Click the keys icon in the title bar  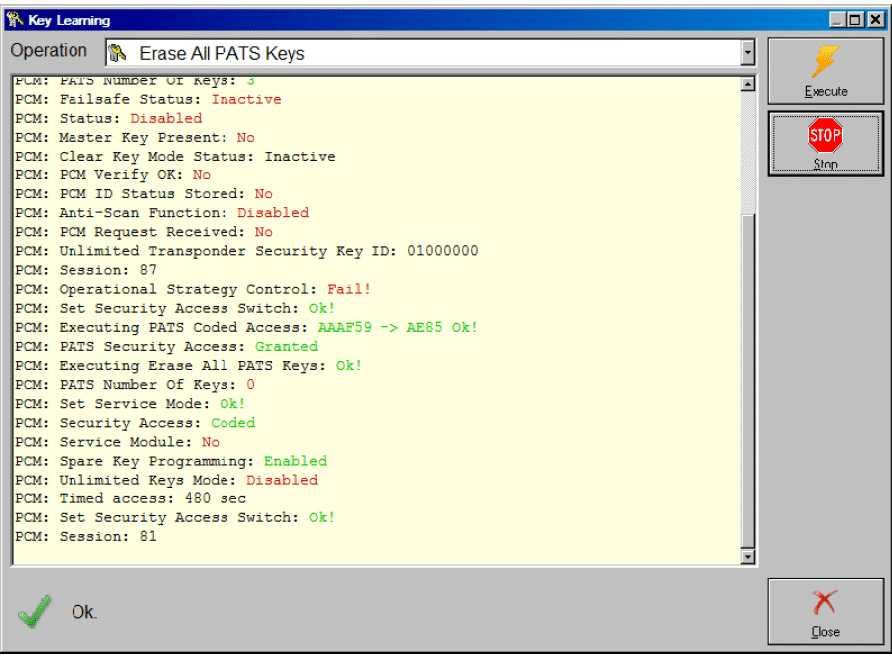point(14,20)
